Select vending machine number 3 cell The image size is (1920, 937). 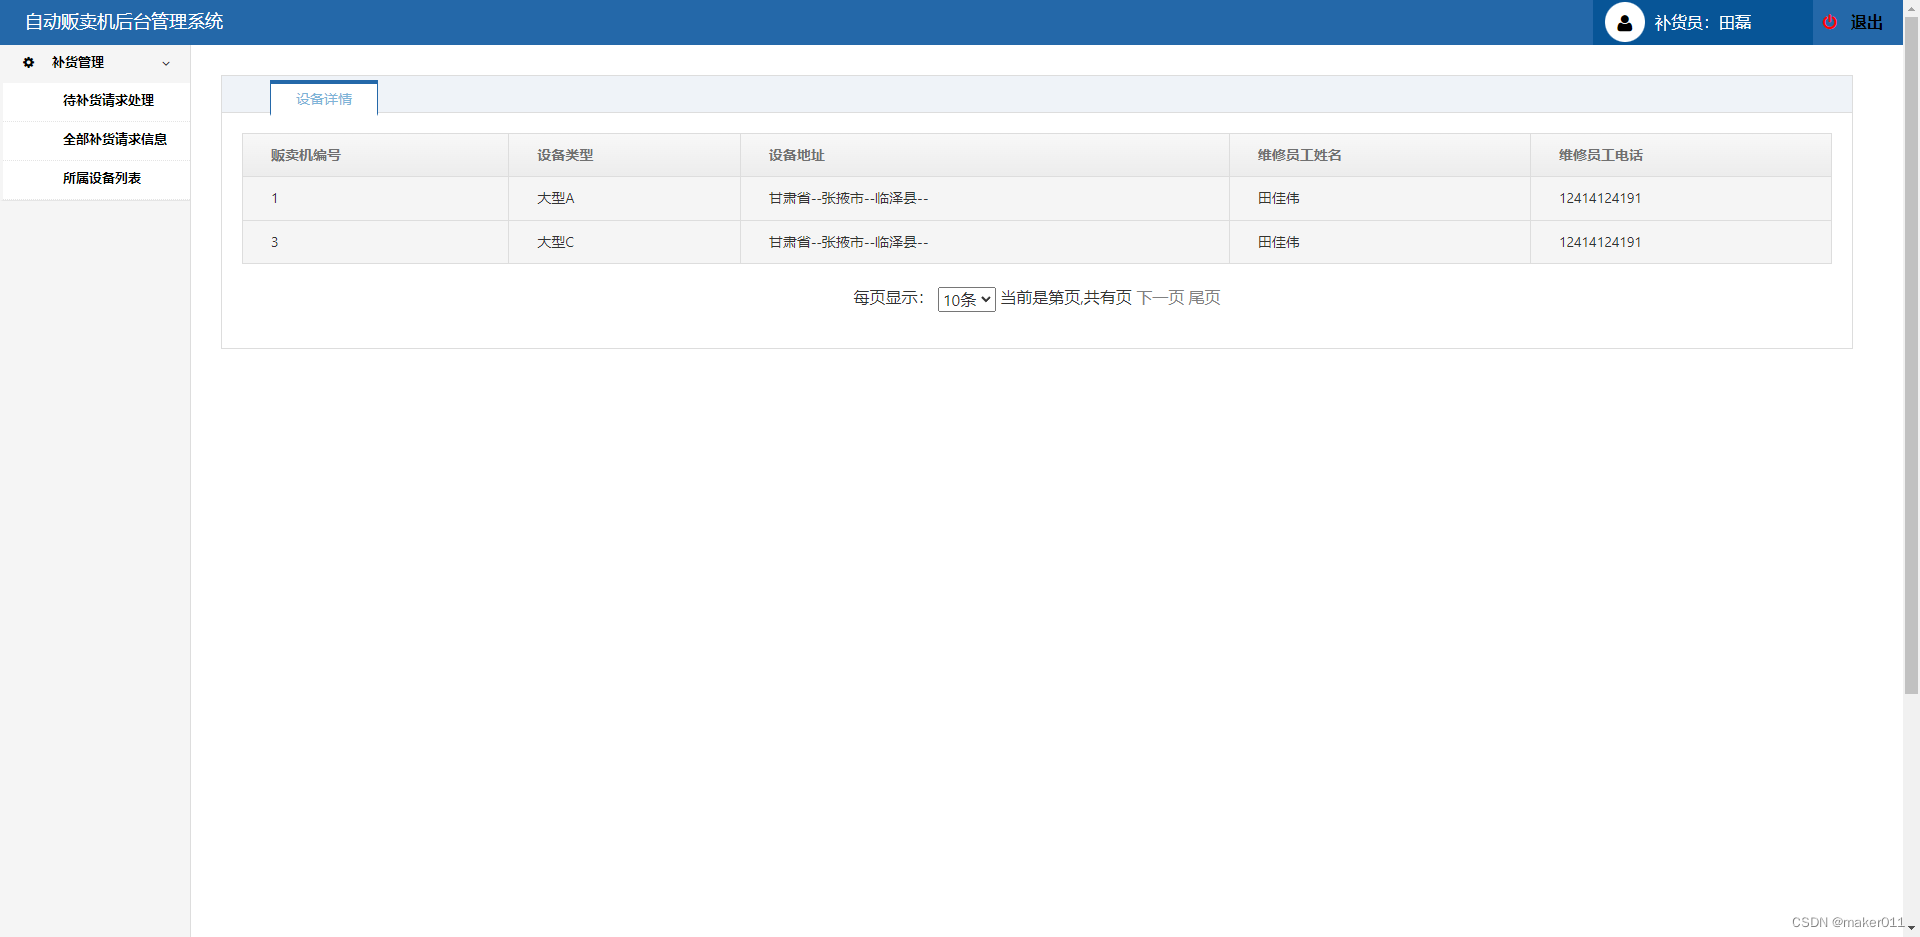tap(375, 242)
